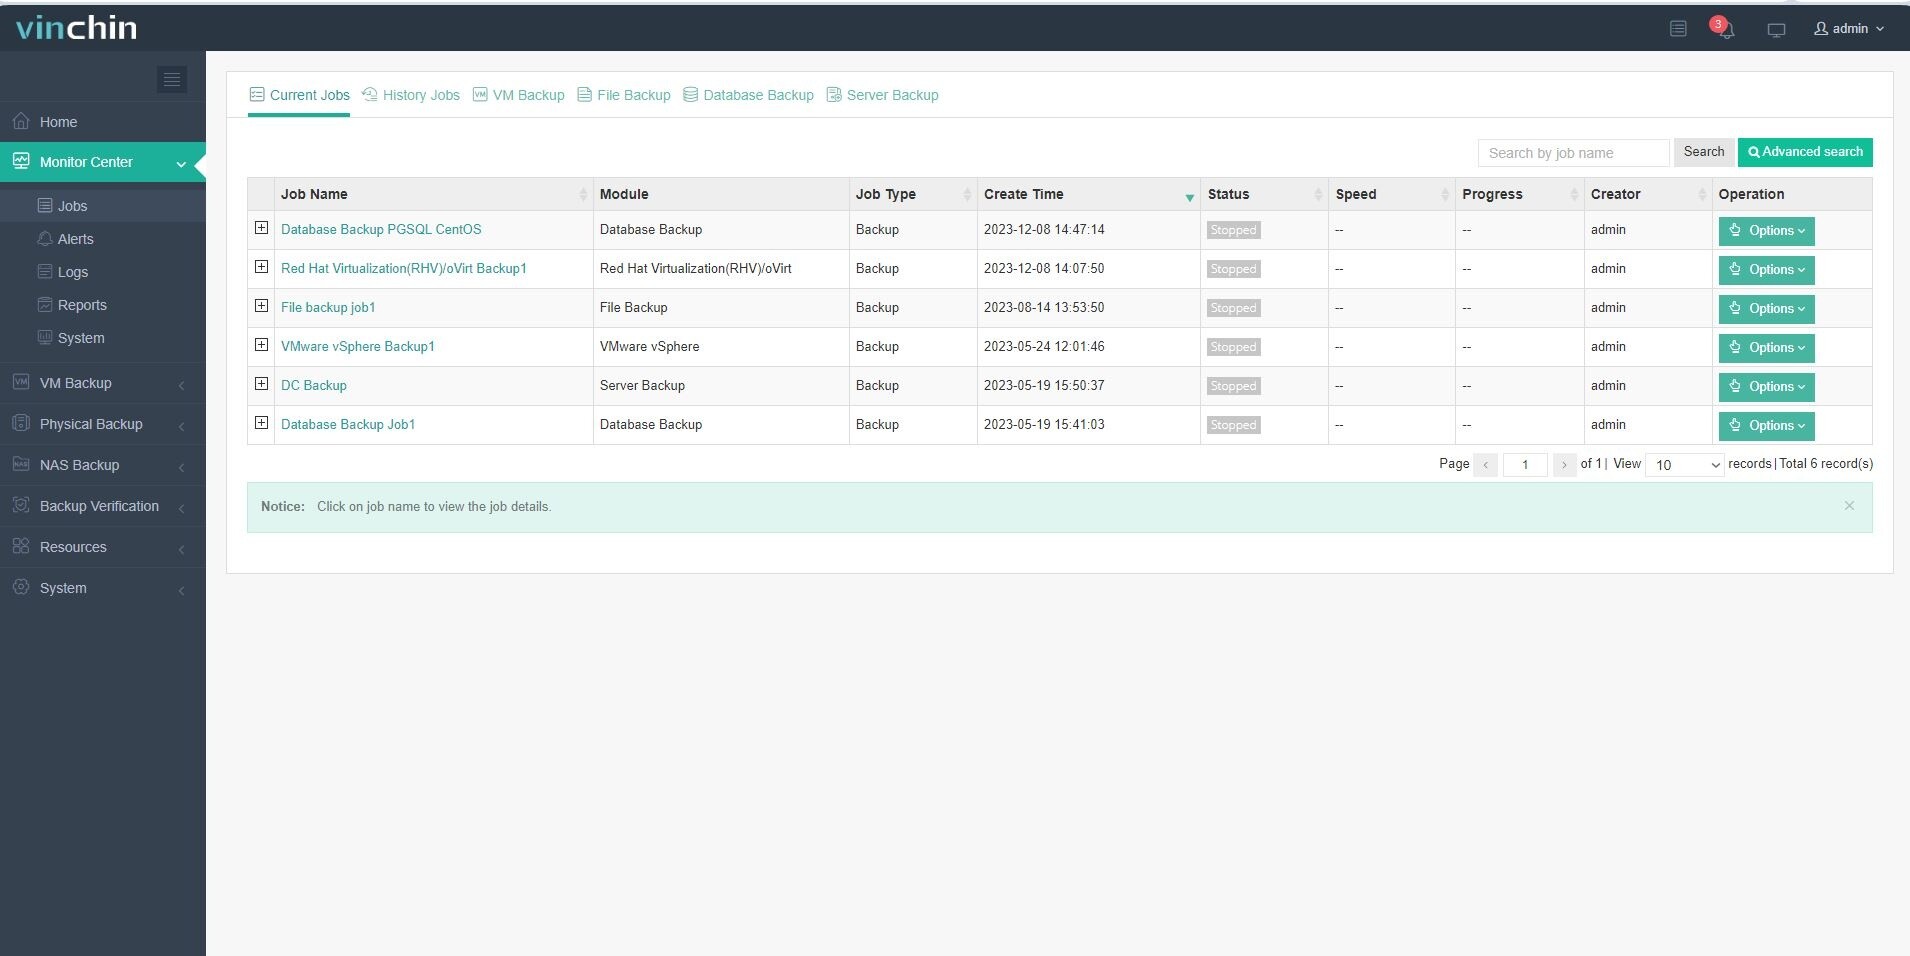
Task: Switch to the VM Backup tab
Action: coord(518,95)
